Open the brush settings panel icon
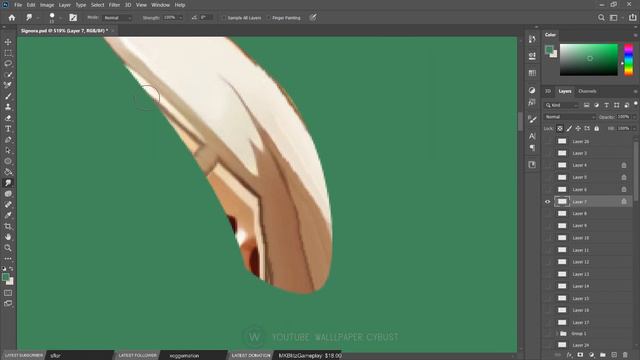The width and height of the screenshot is (640, 360). point(73,18)
